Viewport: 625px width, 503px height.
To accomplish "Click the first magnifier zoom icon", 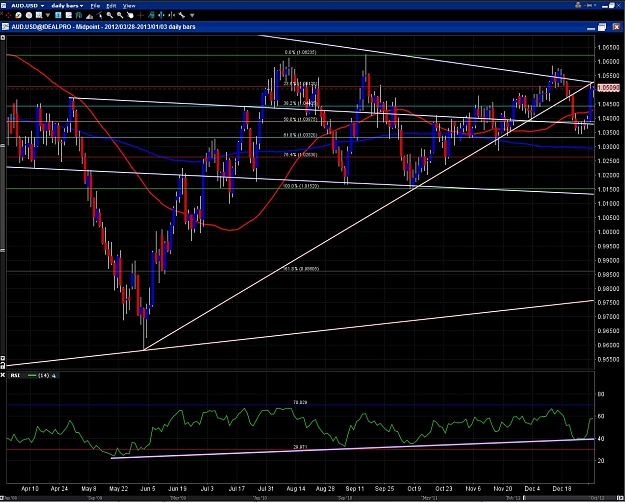I will [110, 15].
